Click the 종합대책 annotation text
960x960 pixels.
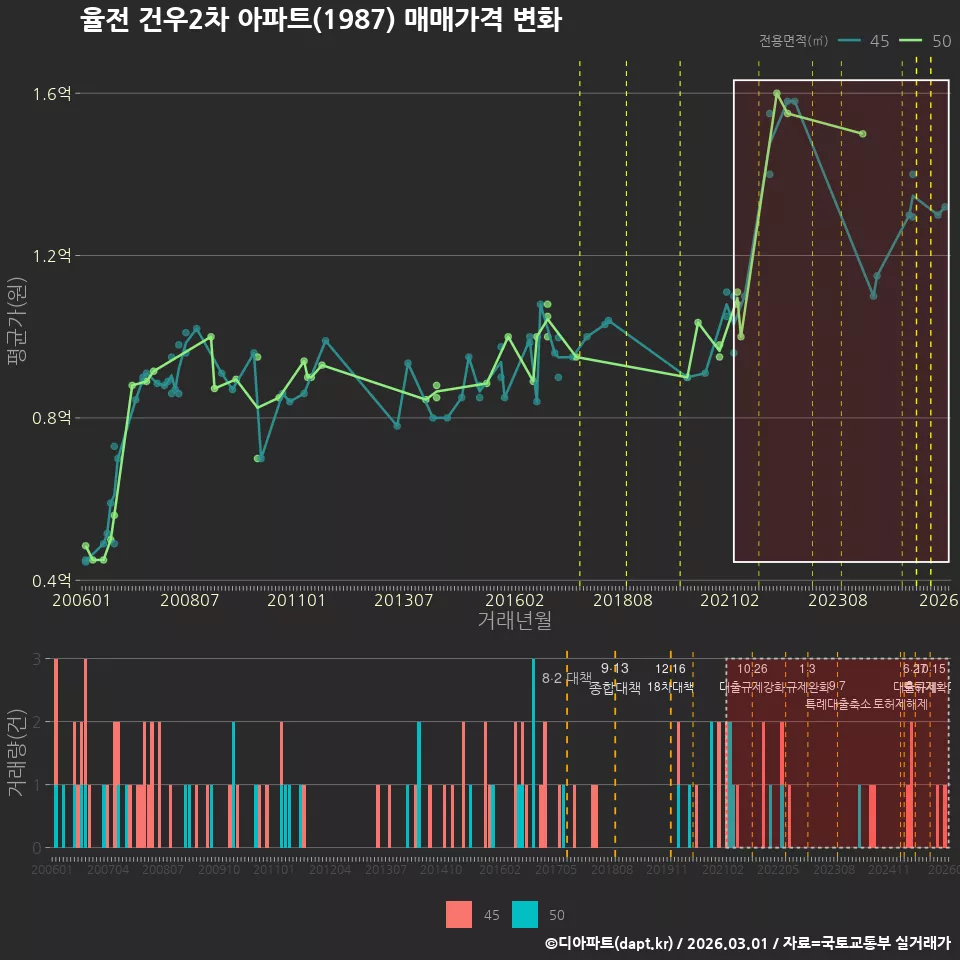pos(615,688)
